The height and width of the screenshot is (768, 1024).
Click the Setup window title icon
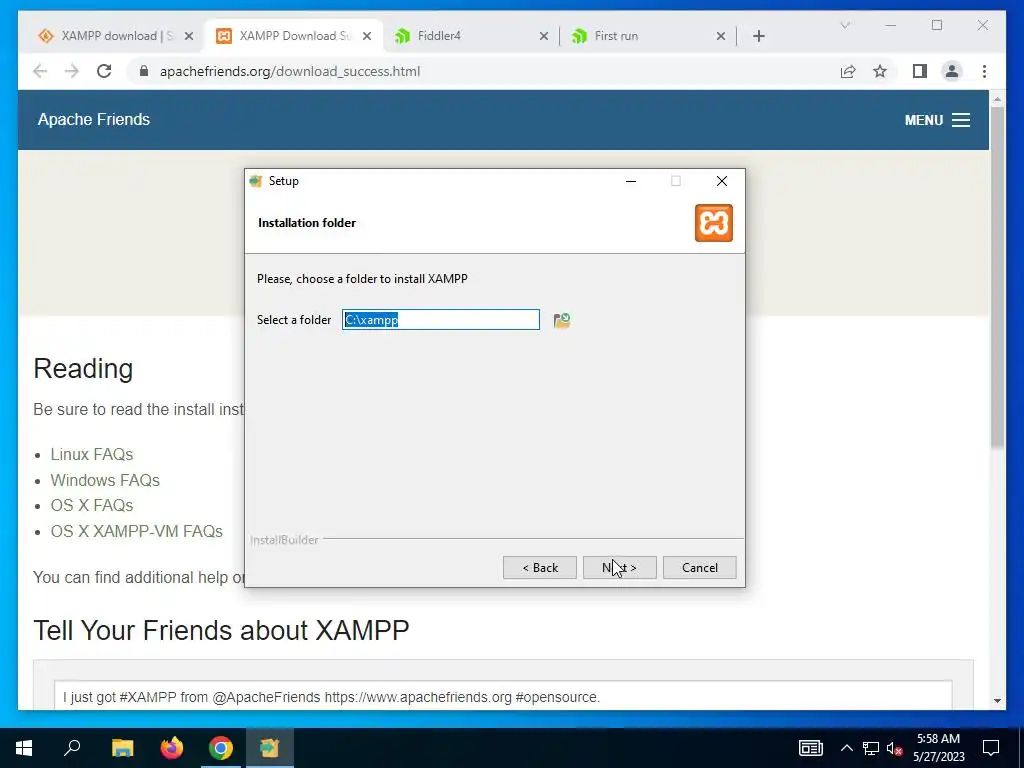(x=256, y=181)
